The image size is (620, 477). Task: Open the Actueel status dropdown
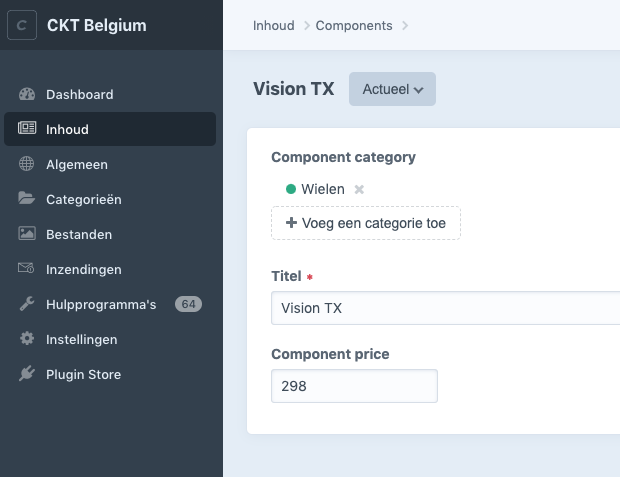(392, 89)
